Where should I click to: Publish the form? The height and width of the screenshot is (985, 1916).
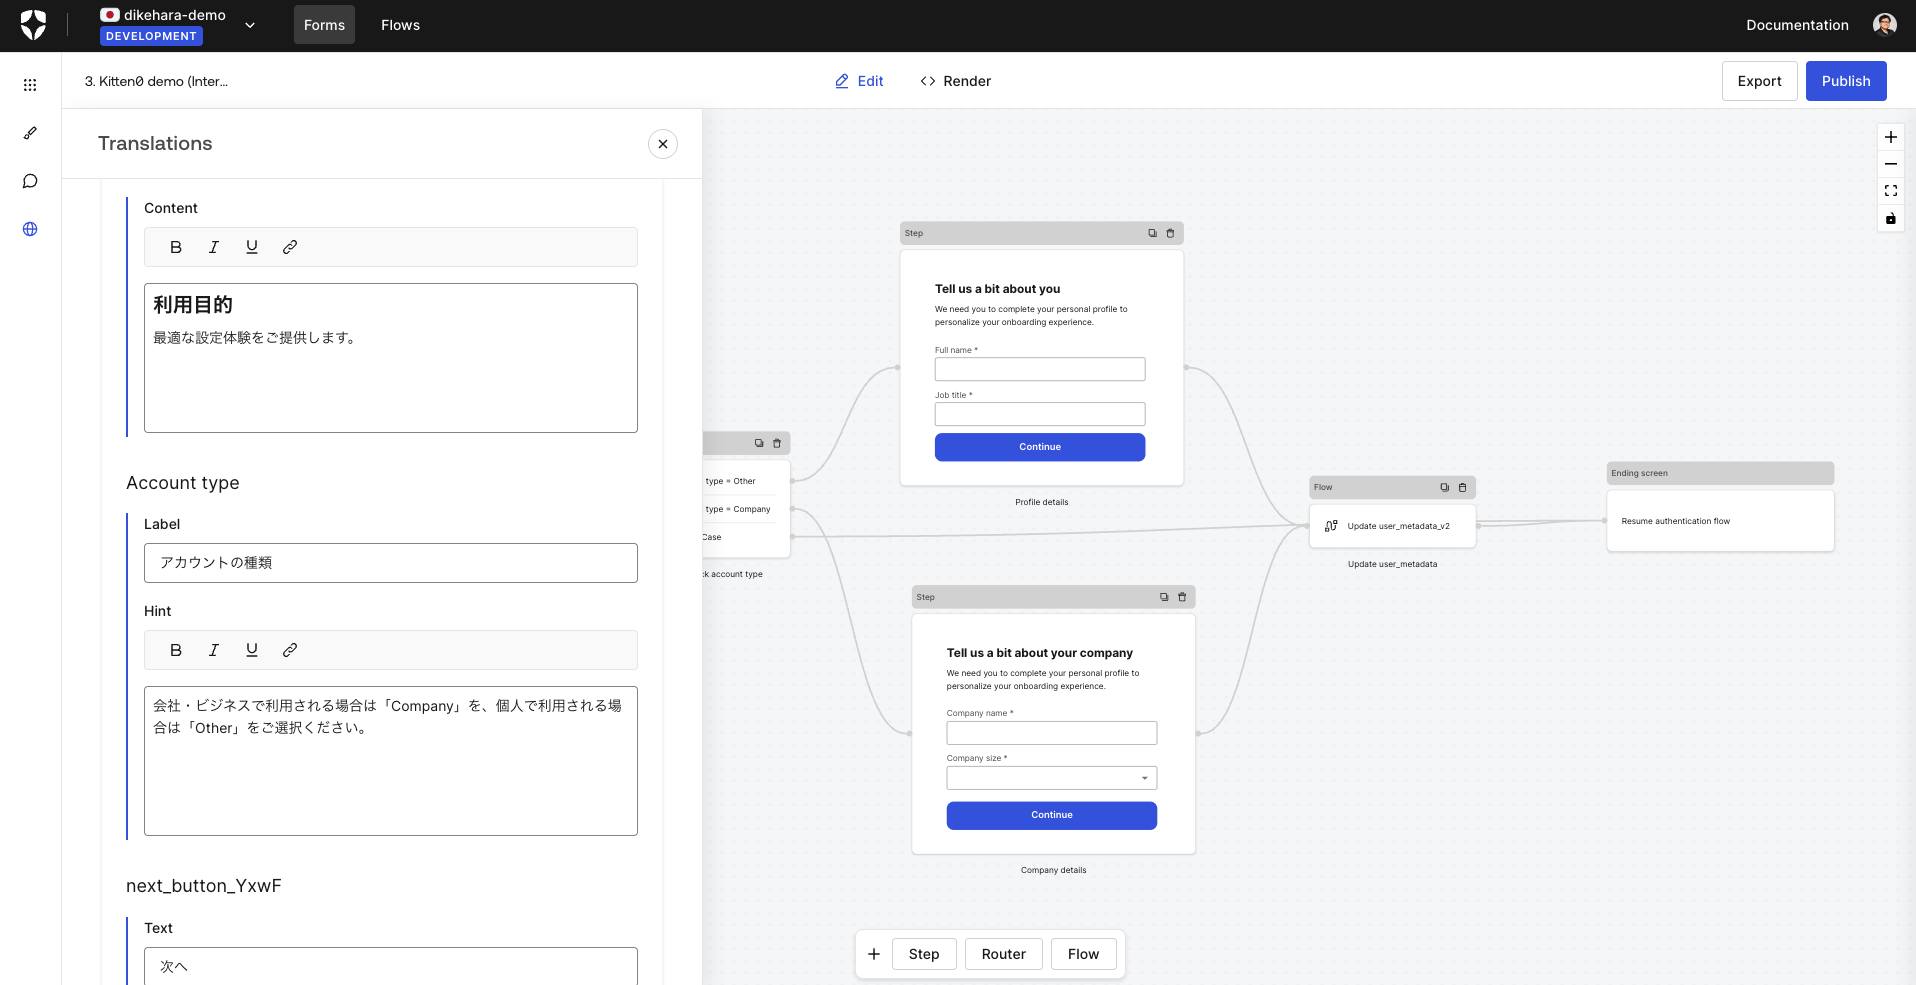point(1845,81)
